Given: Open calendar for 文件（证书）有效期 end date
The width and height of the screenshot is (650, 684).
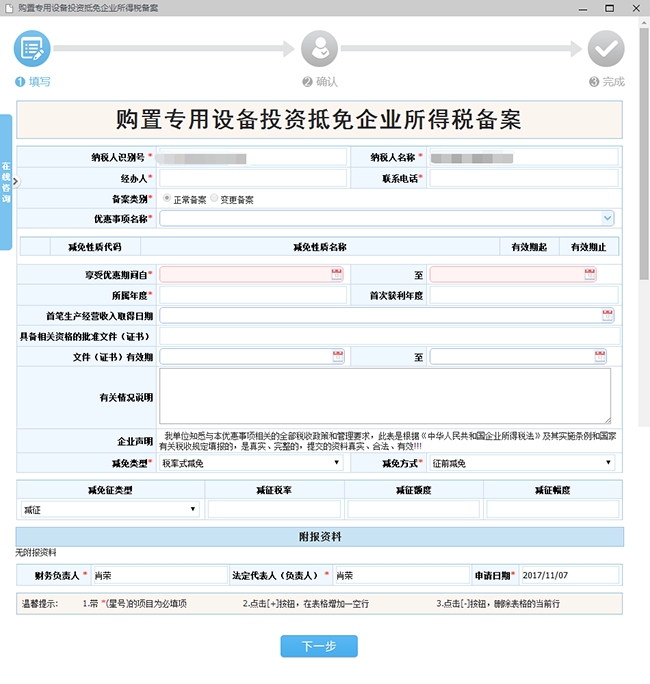Looking at the screenshot, I should click(x=607, y=356).
